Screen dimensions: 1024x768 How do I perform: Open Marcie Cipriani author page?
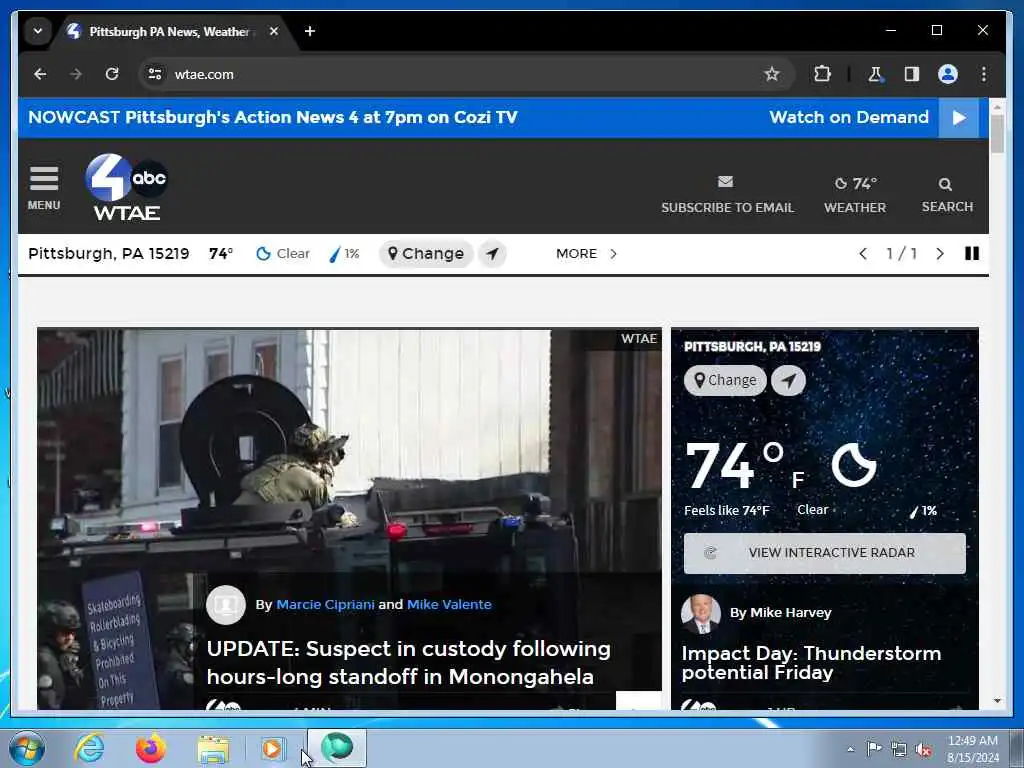pos(325,604)
